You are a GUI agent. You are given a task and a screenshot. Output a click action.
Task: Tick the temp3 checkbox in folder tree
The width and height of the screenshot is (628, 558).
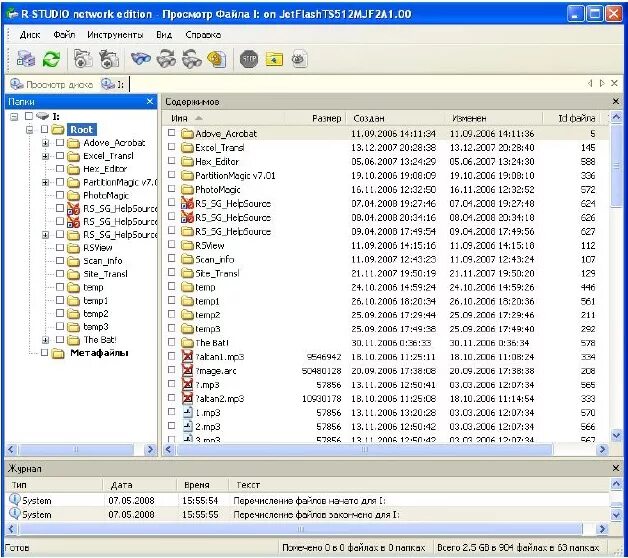coord(60,326)
